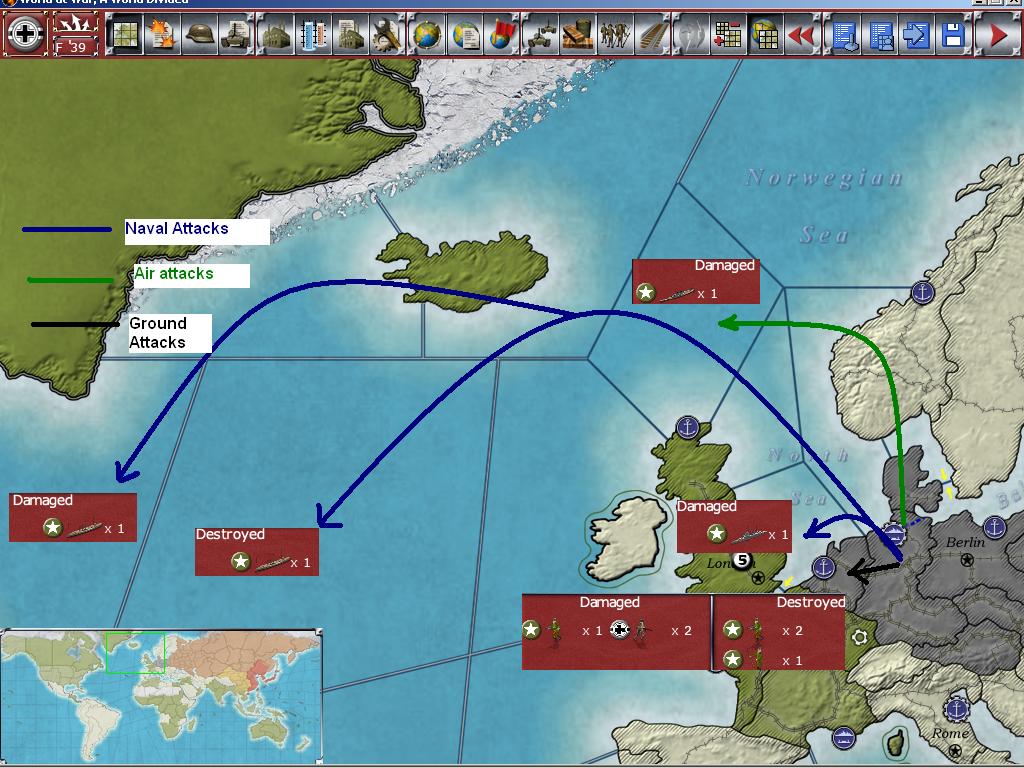Click the anchor port on the Baltic coast
This screenshot has width=1024, height=768.
point(994,526)
